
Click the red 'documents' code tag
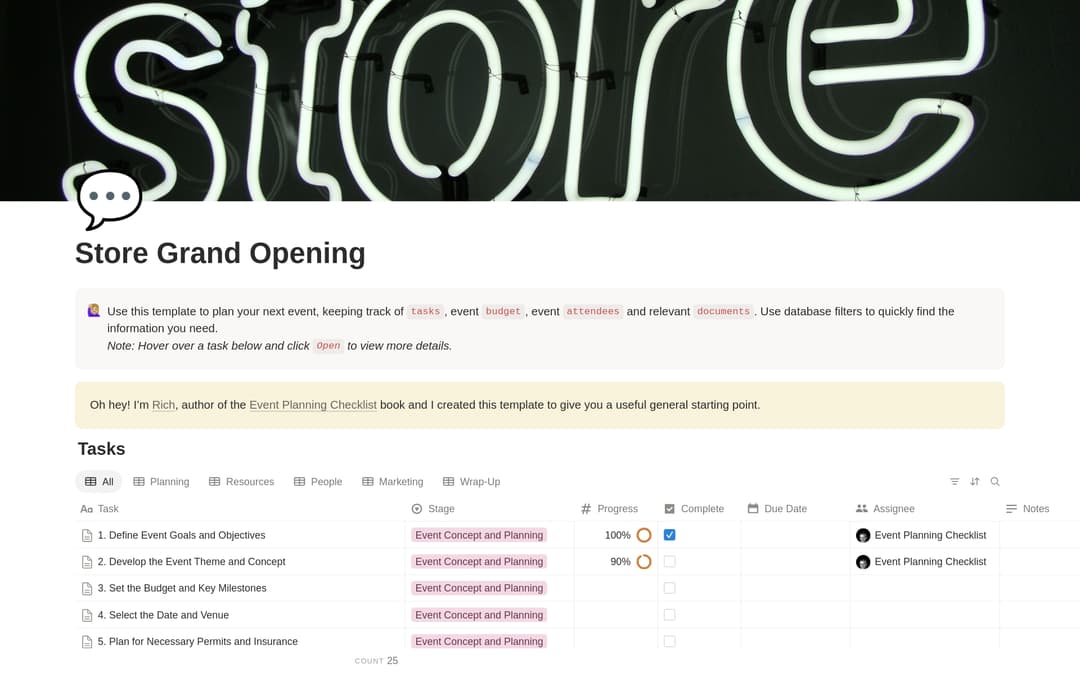pos(723,311)
